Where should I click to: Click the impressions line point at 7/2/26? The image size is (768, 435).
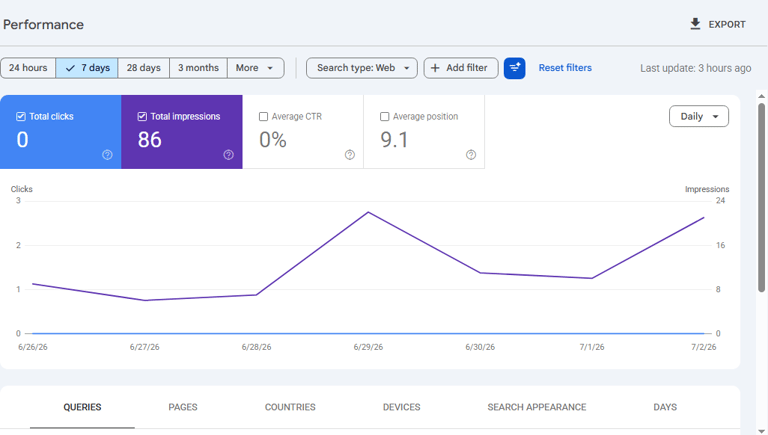(704, 218)
